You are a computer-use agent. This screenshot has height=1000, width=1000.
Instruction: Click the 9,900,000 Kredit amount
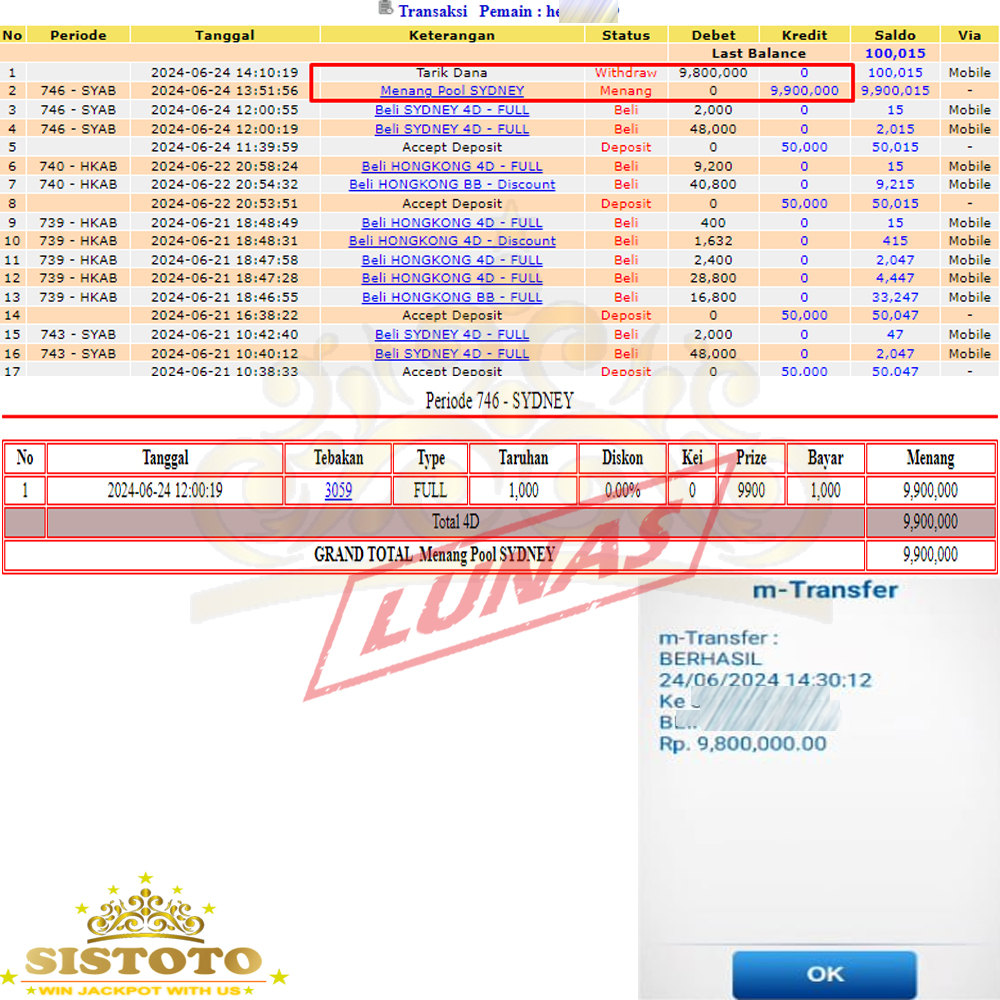click(x=804, y=91)
